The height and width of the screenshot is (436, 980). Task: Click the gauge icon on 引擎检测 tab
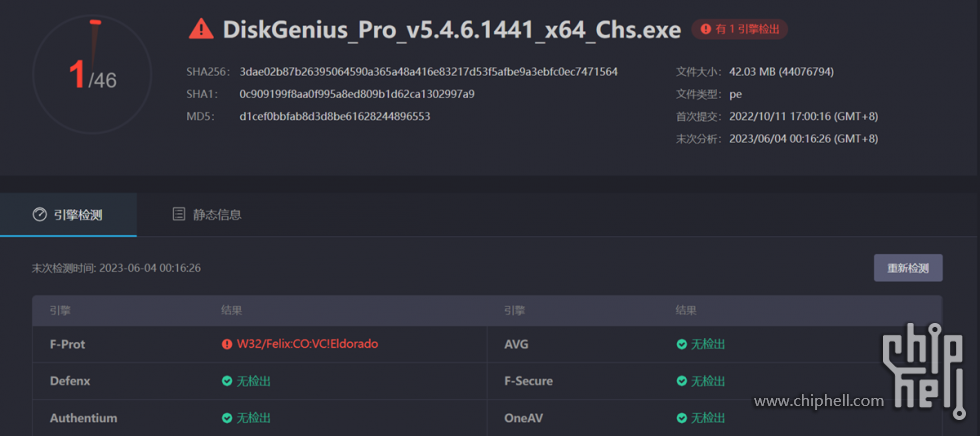[39, 215]
